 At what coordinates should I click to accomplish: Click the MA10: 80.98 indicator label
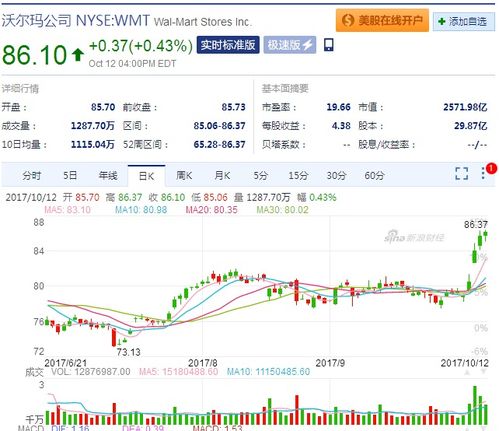(141, 210)
